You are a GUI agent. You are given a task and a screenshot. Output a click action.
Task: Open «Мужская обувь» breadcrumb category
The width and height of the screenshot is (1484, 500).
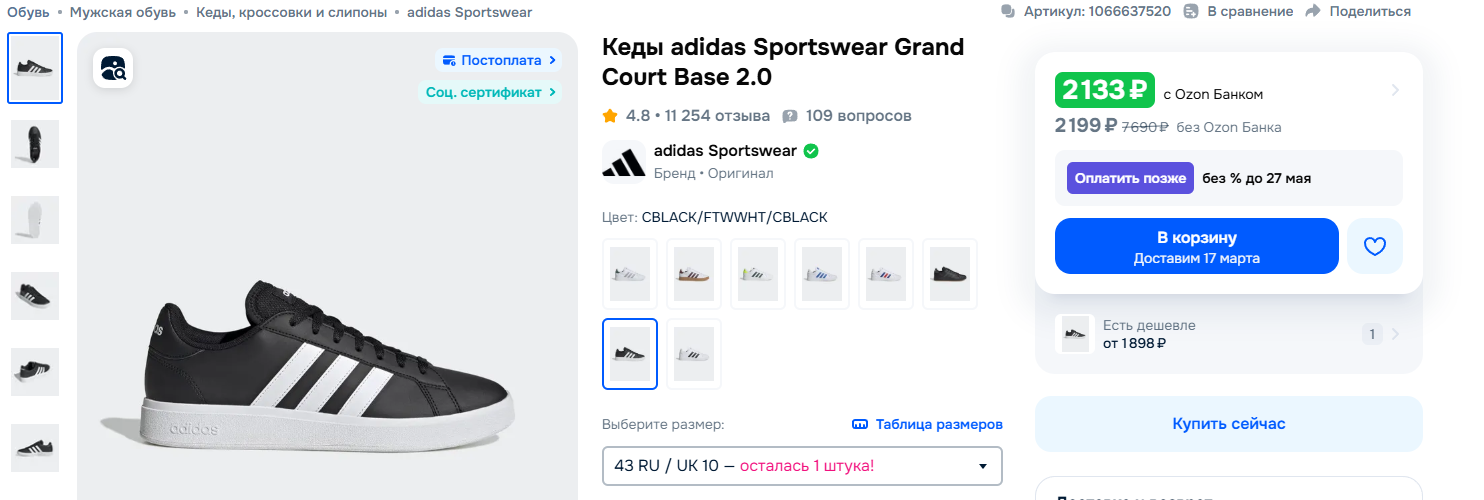[x=122, y=12]
